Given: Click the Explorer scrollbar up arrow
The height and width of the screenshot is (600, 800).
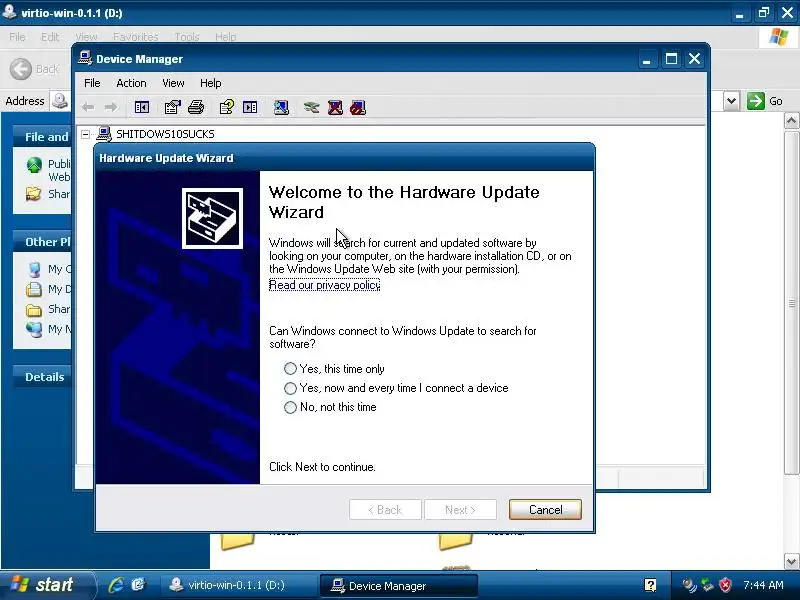Looking at the screenshot, I should pos(791,121).
